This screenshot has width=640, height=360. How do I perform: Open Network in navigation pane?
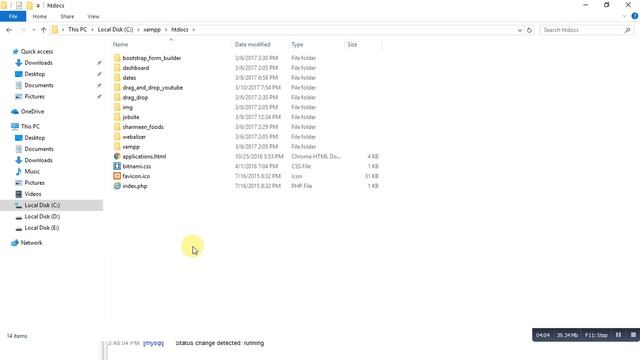tap(31, 243)
